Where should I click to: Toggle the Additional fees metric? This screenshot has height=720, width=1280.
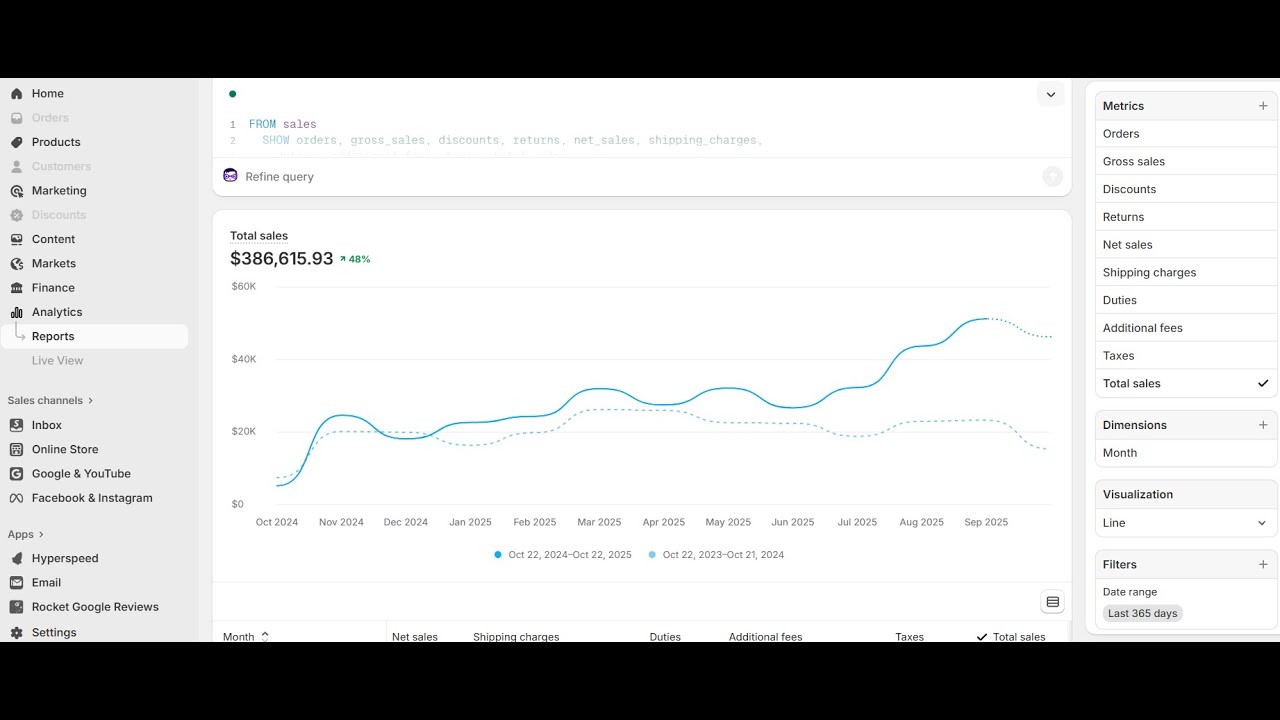pos(1186,328)
